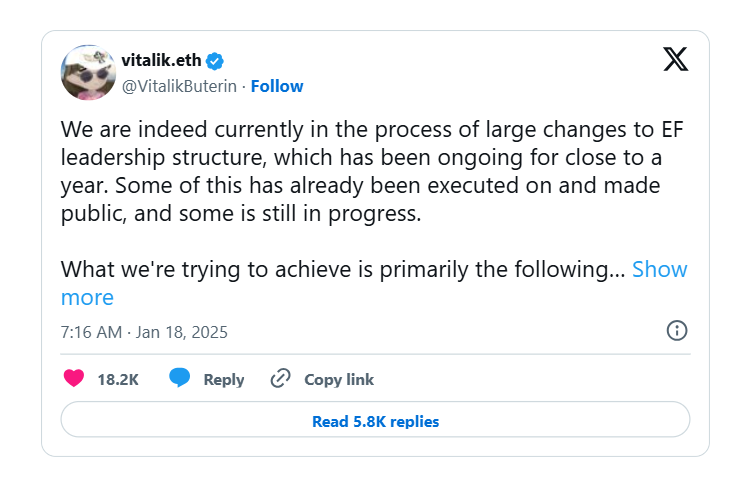Open the @VitalikButerin handle link
This screenshot has width=740, height=487.
[180, 86]
